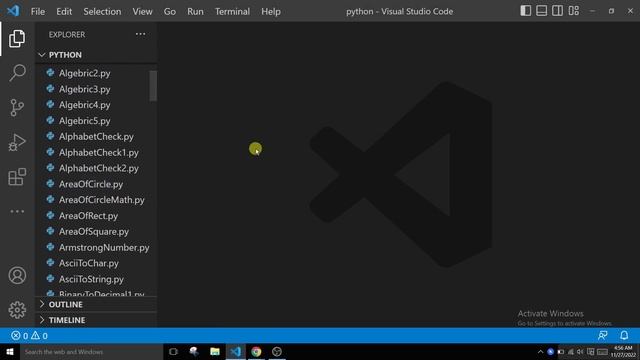
Task: Open the Source Control view
Action: tap(17, 107)
